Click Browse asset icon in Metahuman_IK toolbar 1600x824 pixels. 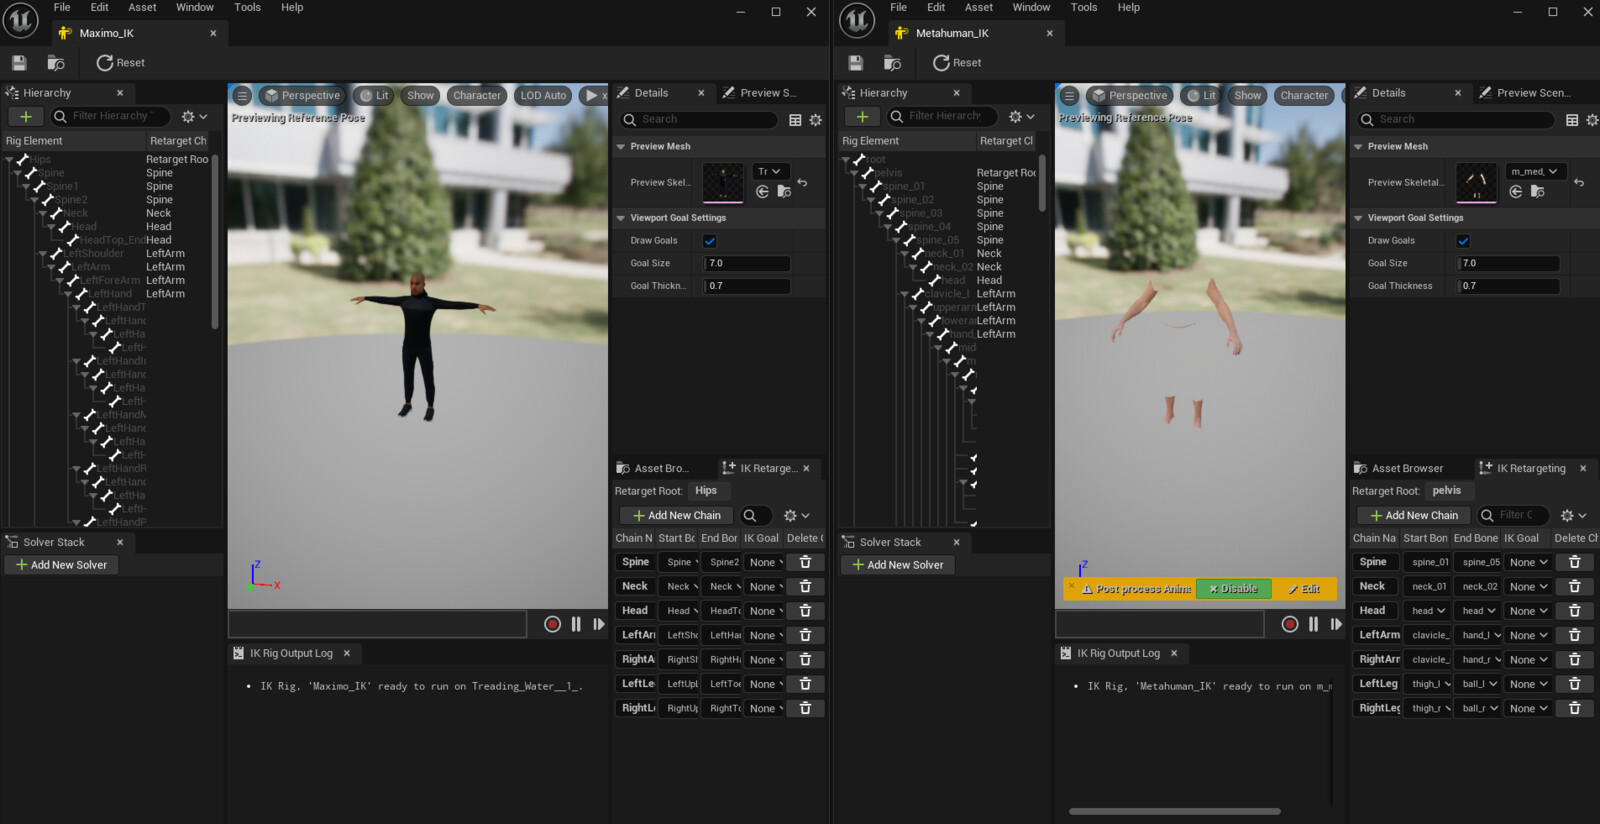pos(893,63)
